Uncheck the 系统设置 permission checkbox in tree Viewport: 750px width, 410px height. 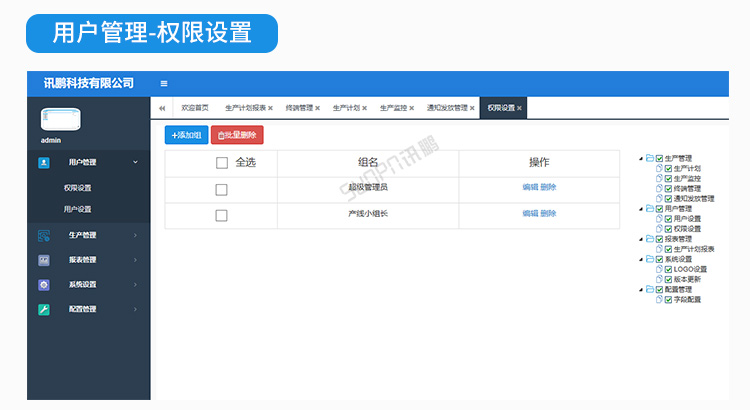(659, 259)
